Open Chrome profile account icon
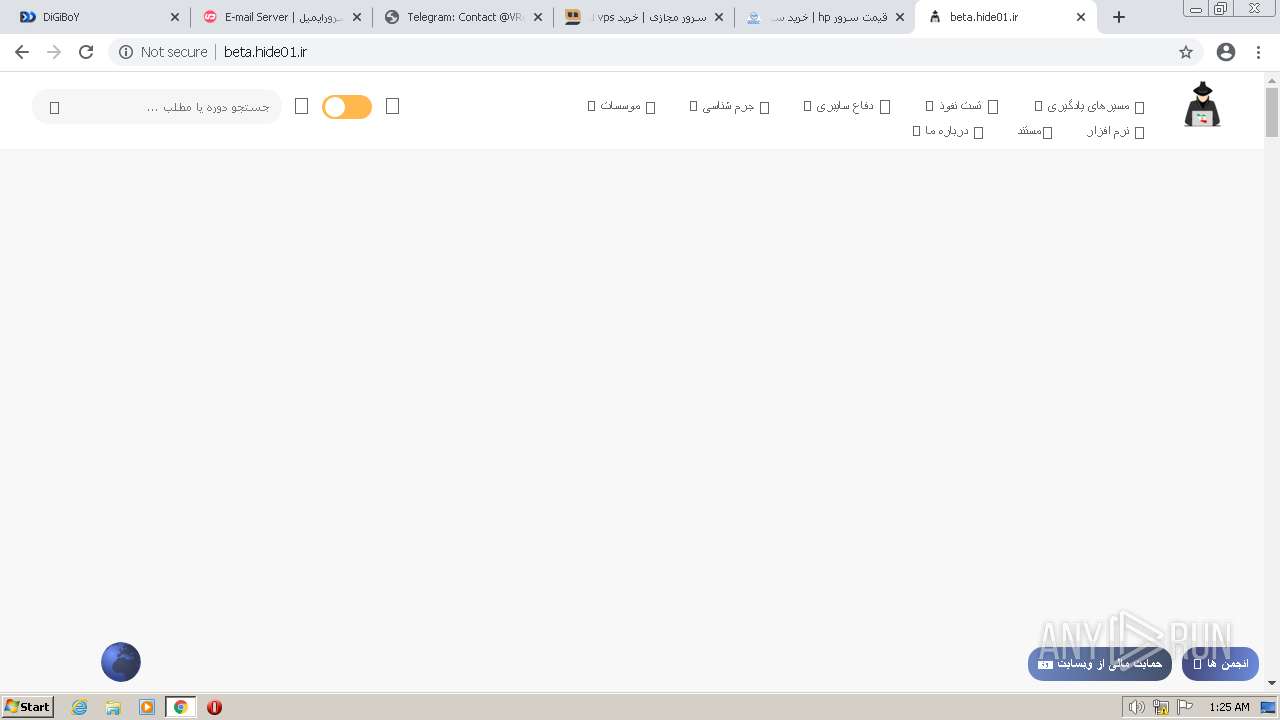 click(x=1226, y=52)
